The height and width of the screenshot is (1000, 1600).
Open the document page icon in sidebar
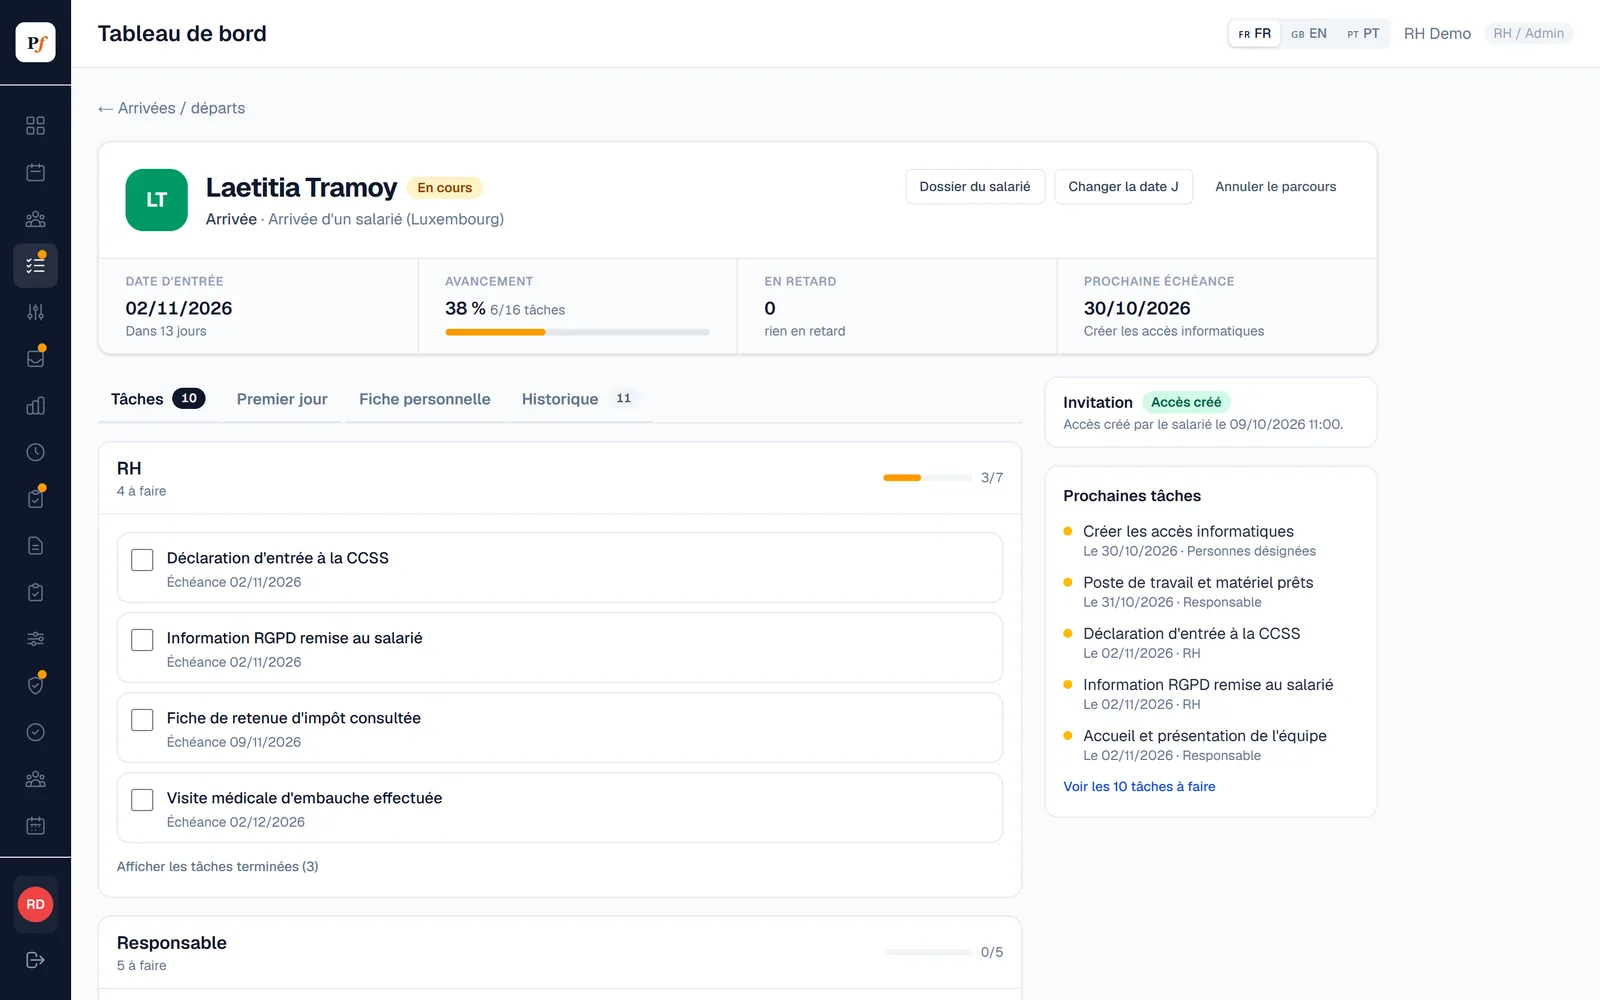pos(35,546)
